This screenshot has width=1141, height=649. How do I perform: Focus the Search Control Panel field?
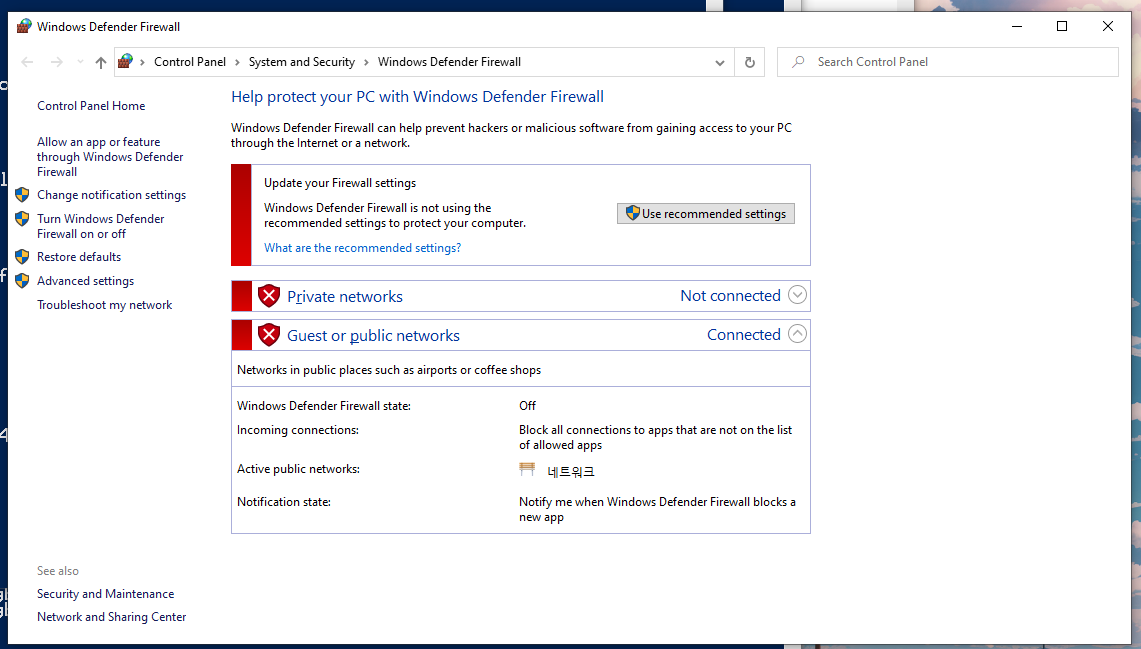947,62
